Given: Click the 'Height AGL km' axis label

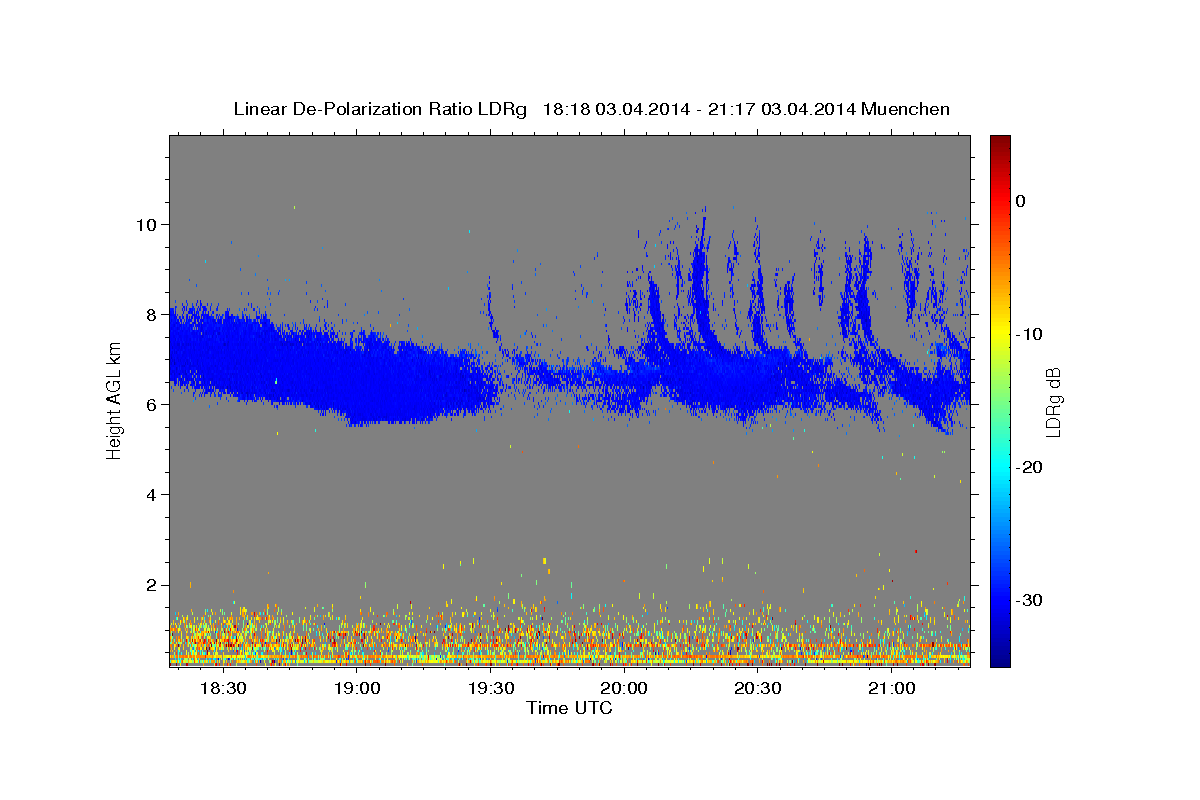Looking at the screenshot, I should (x=114, y=401).
